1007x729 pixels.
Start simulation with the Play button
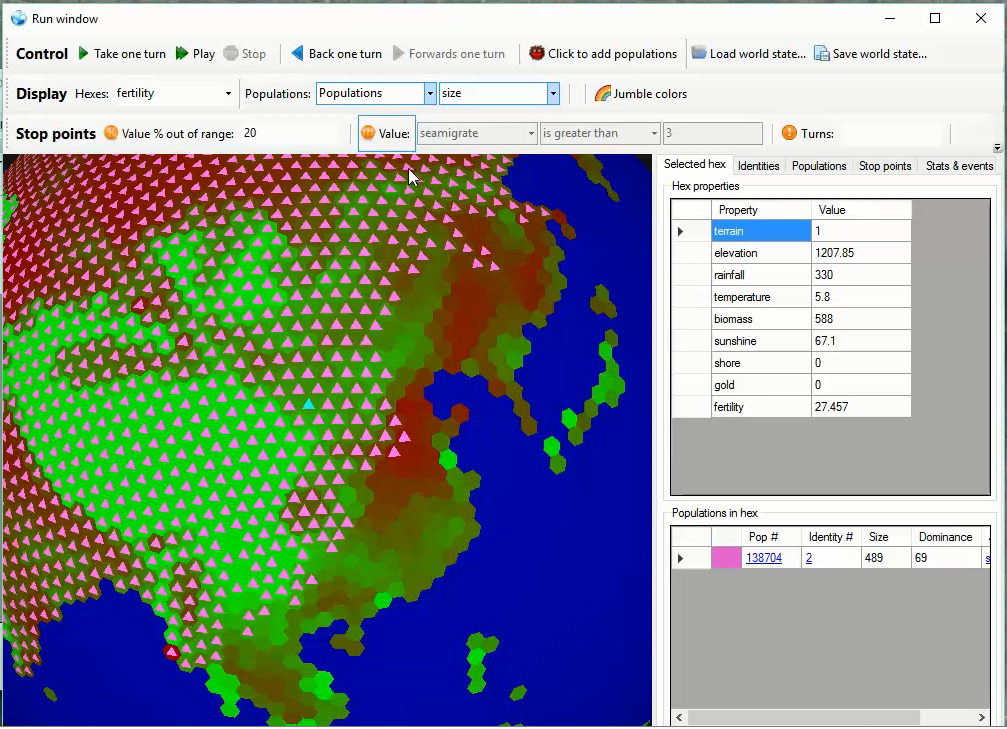(x=195, y=54)
